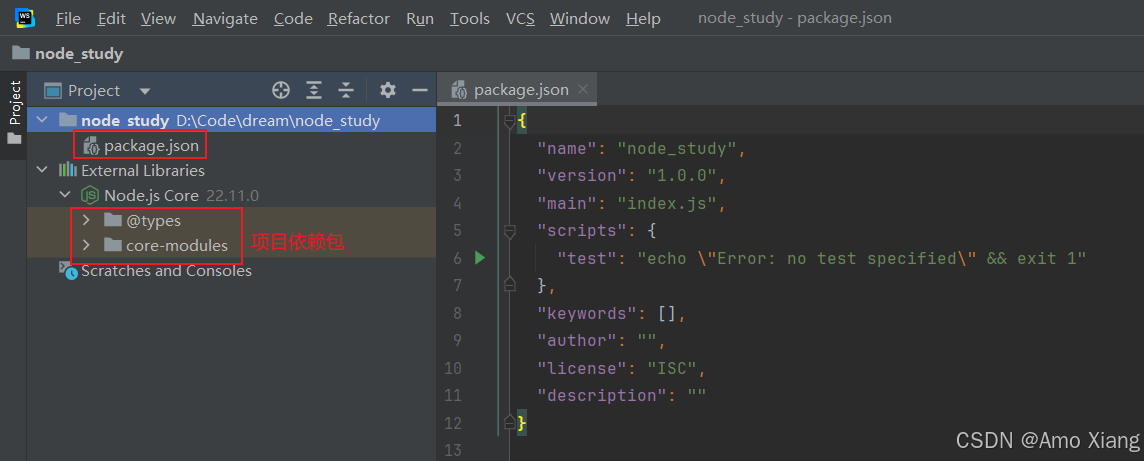
Task: Open the Tools menu
Action: [x=470, y=19]
